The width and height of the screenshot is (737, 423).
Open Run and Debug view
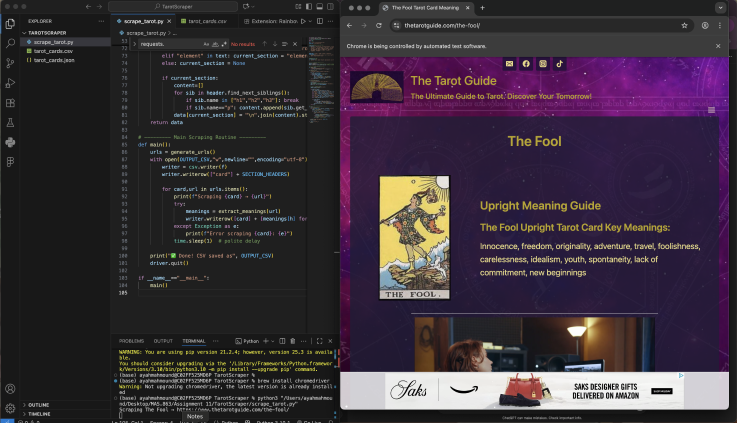tap(10, 82)
